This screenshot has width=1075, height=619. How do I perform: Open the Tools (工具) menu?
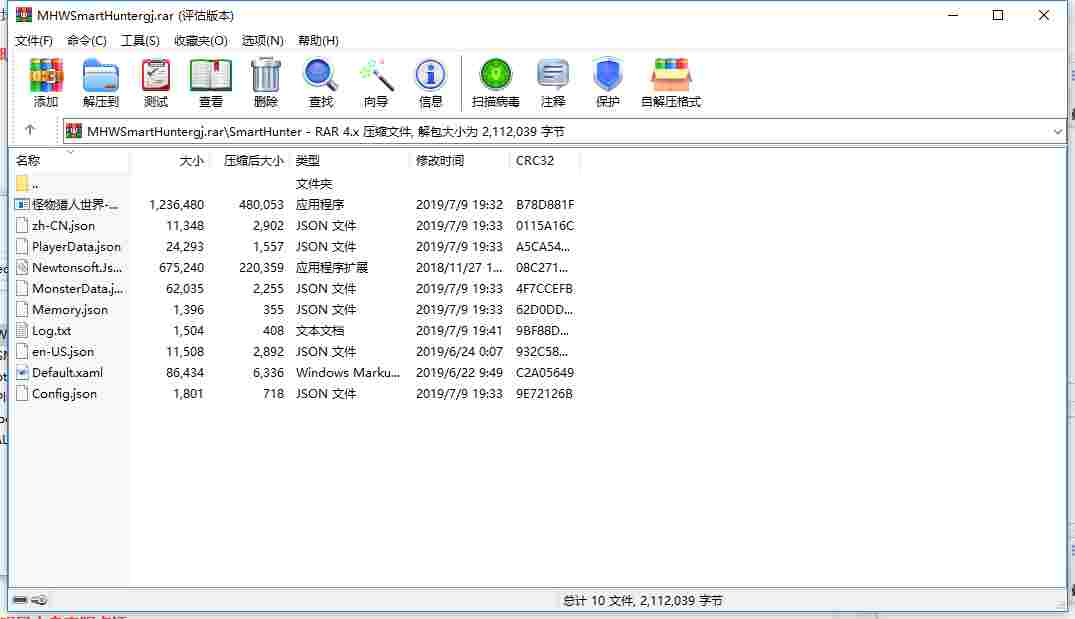click(x=140, y=40)
